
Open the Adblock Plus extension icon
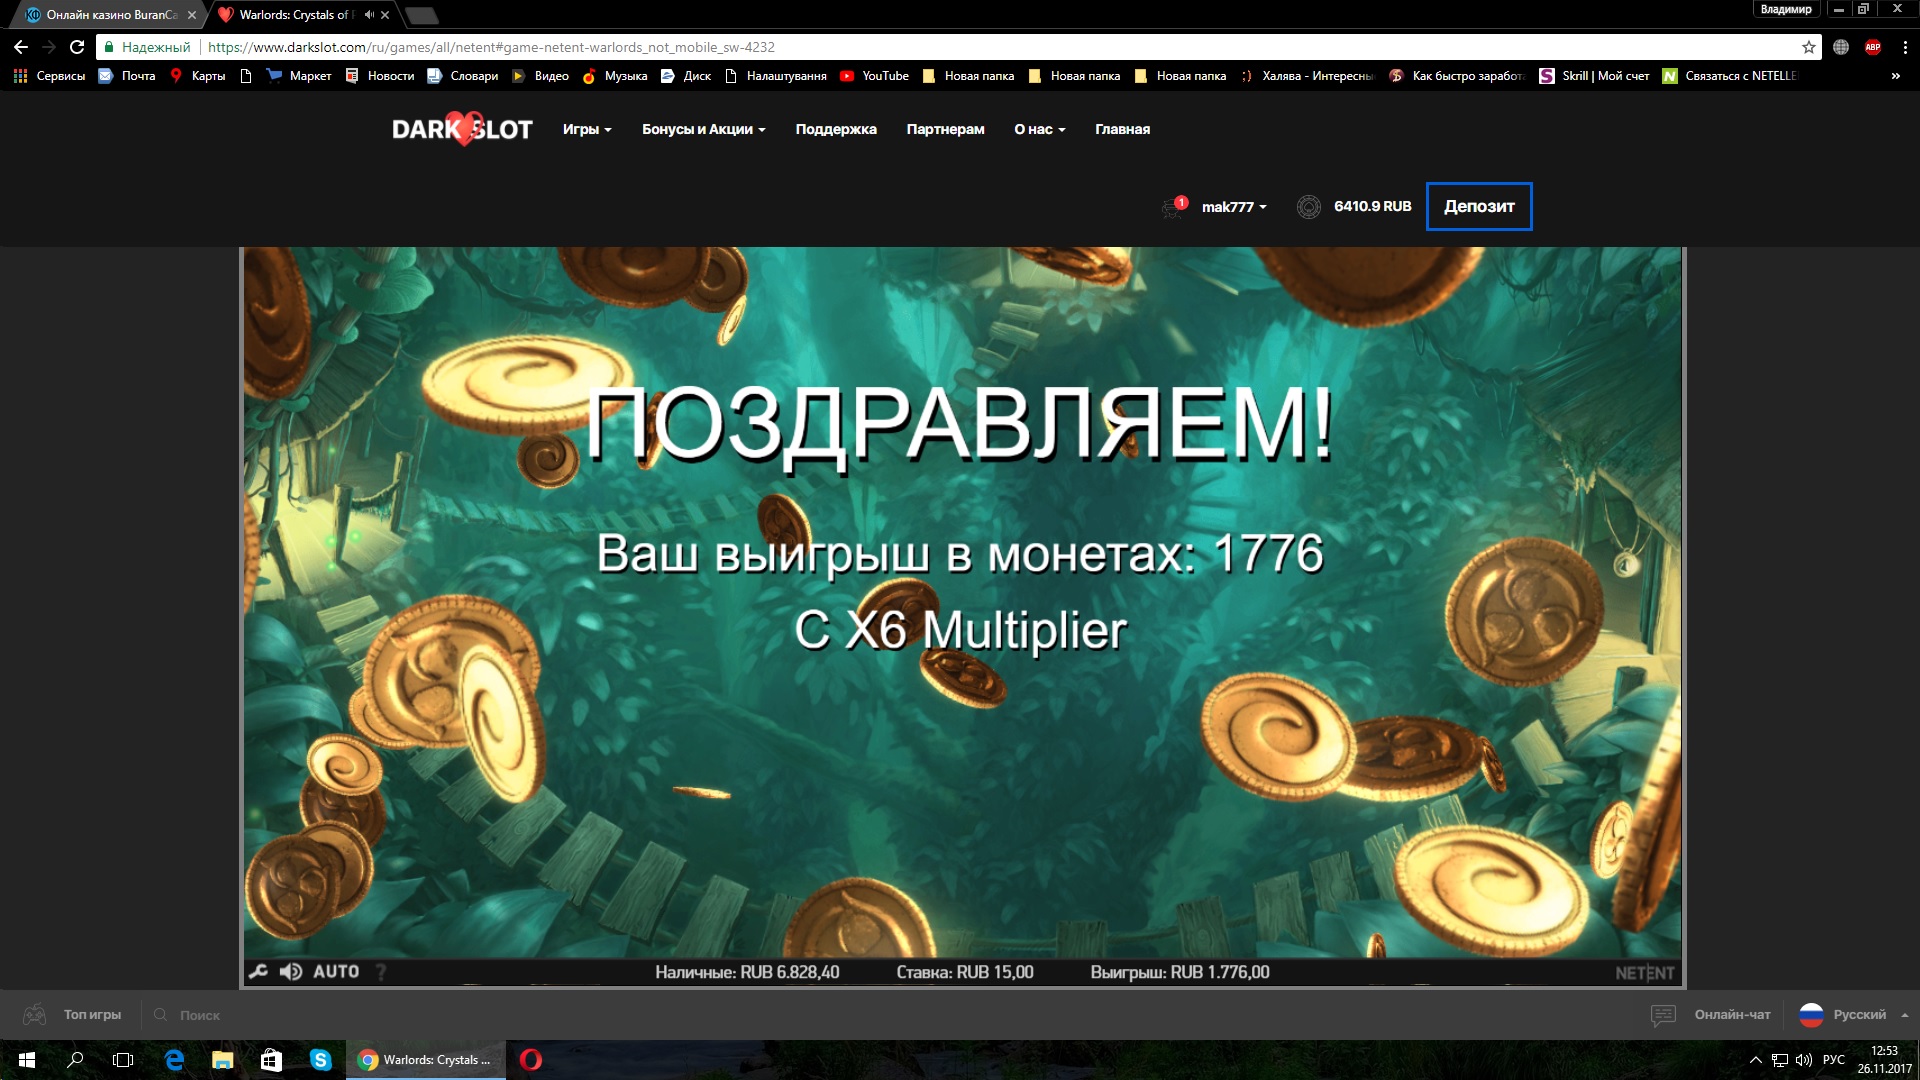click(1873, 47)
